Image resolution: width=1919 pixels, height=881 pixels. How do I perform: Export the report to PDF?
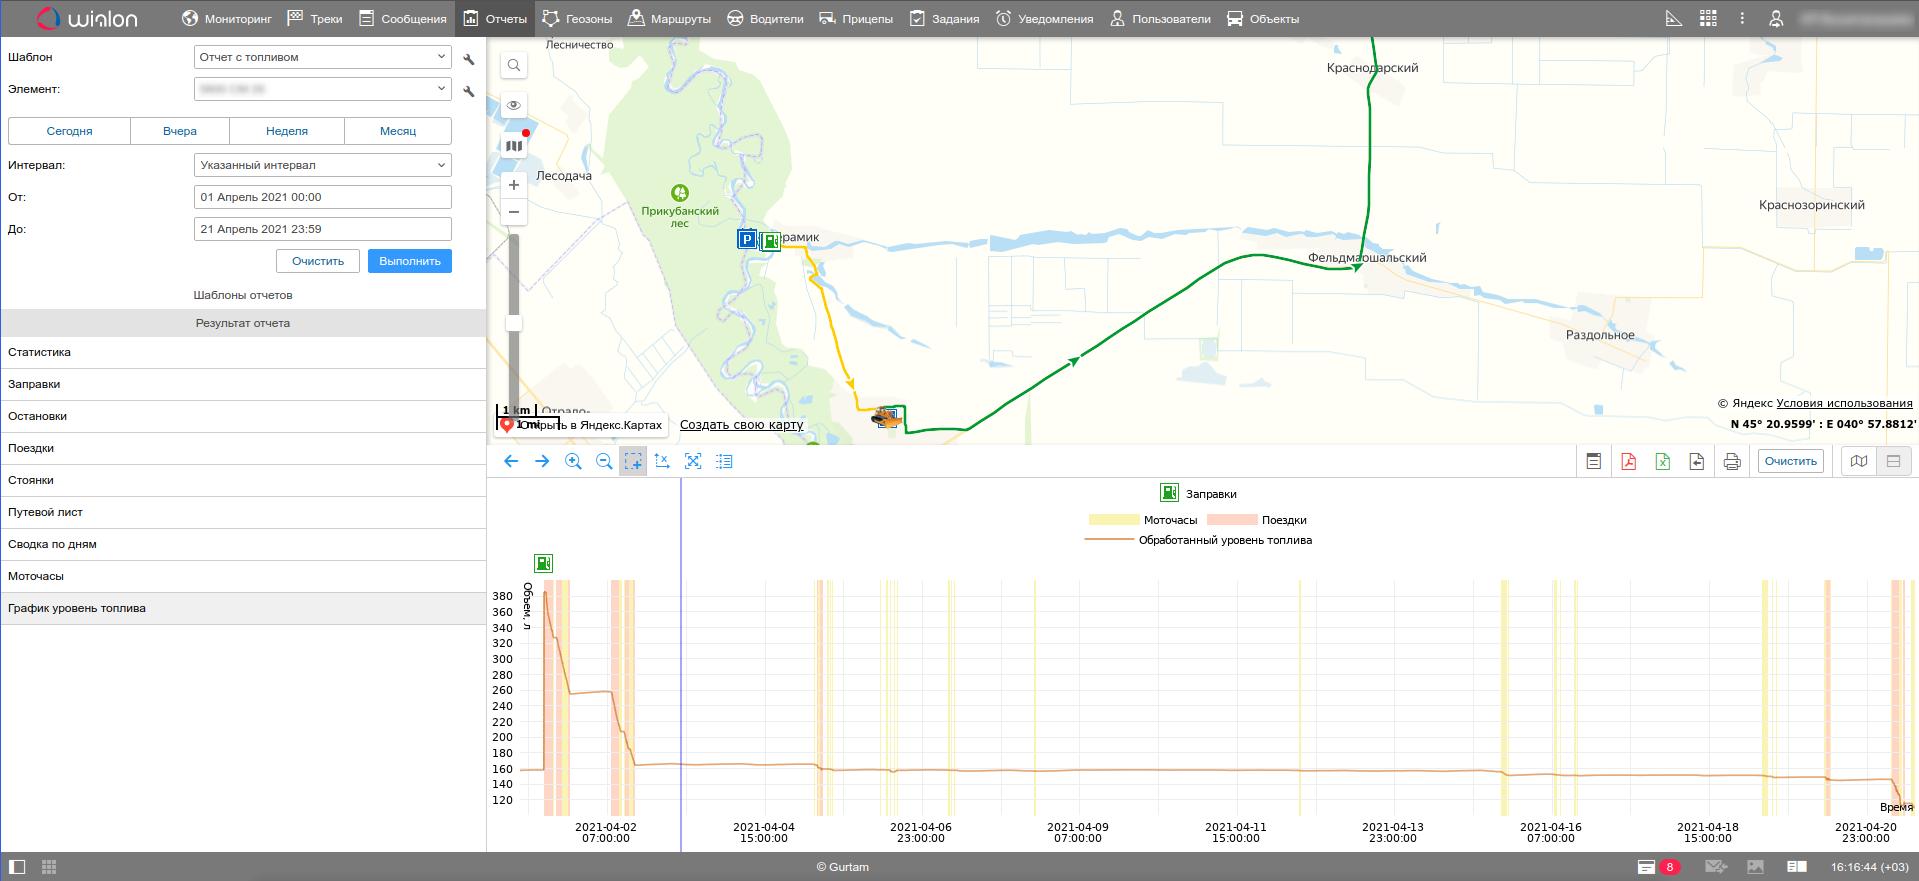coord(1628,461)
